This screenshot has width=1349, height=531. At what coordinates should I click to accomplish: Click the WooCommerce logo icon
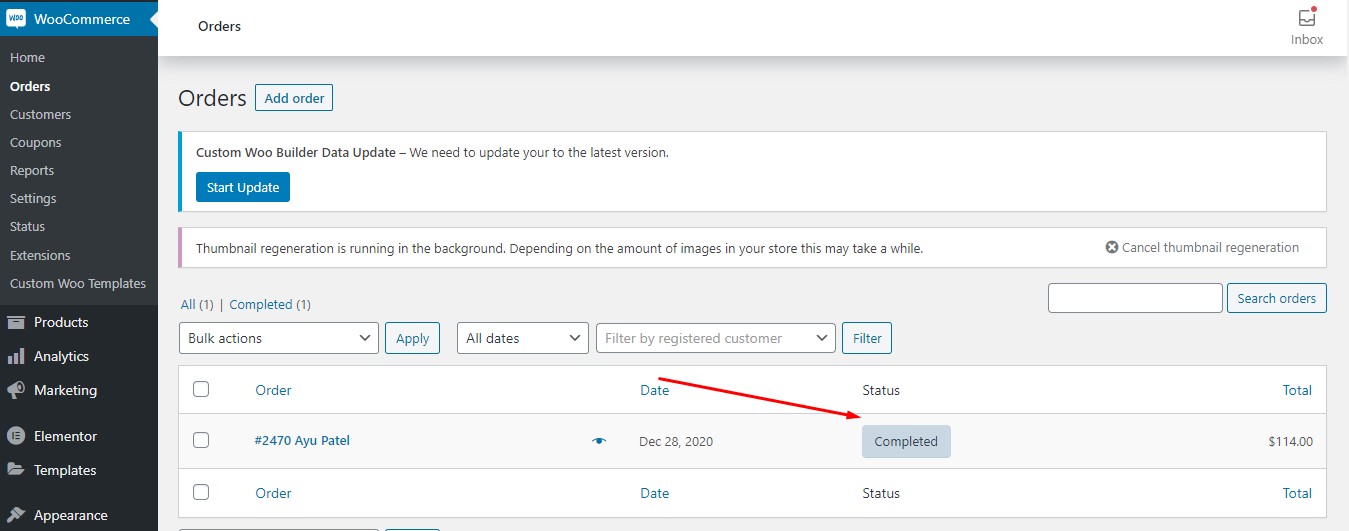[16, 19]
